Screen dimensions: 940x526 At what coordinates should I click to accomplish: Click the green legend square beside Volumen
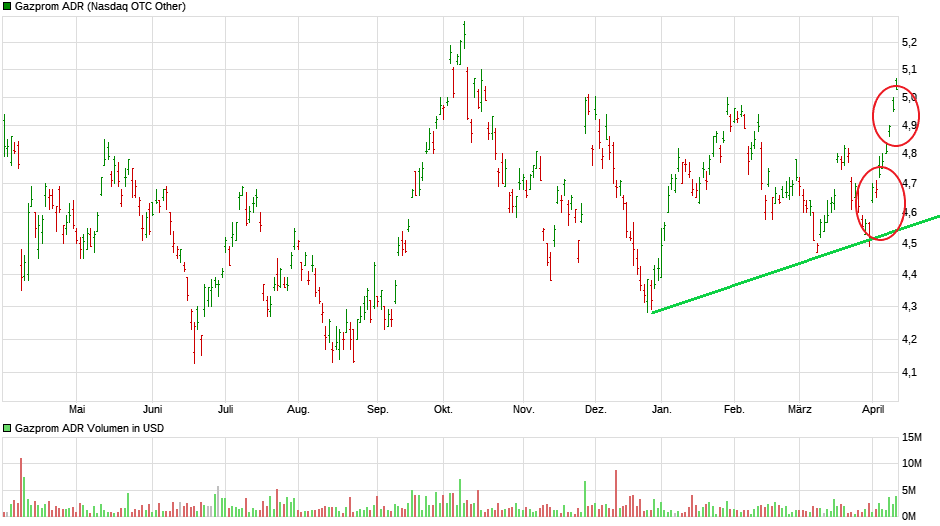[7, 428]
